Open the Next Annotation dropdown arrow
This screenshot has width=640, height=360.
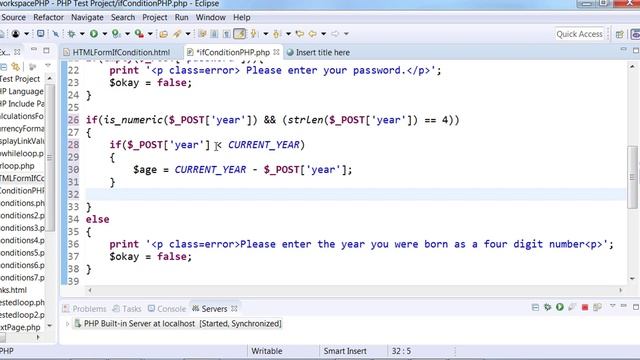[x=265, y=34]
